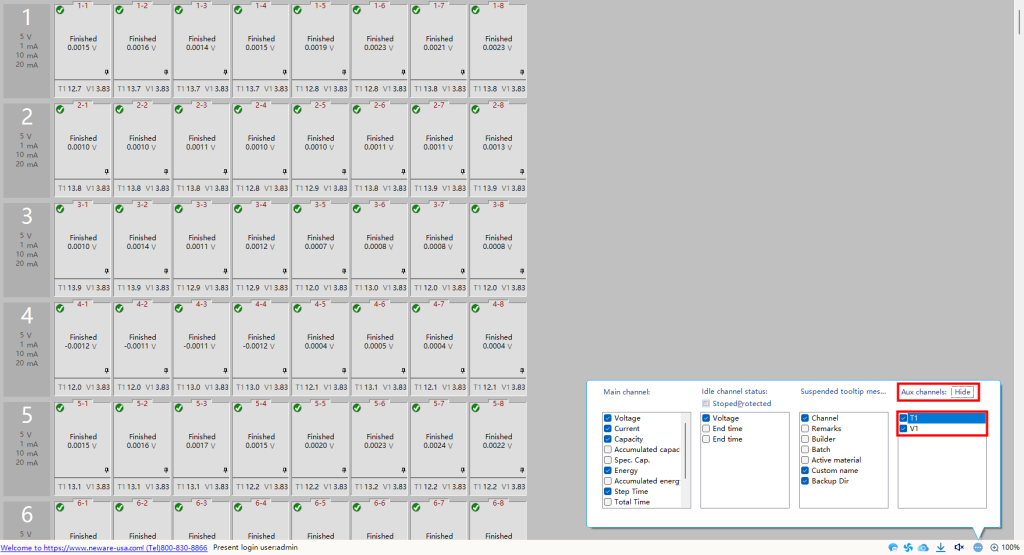Click the blue ellipsis display settings icon
The height and width of the screenshot is (555, 1024).
tap(977, 547)
